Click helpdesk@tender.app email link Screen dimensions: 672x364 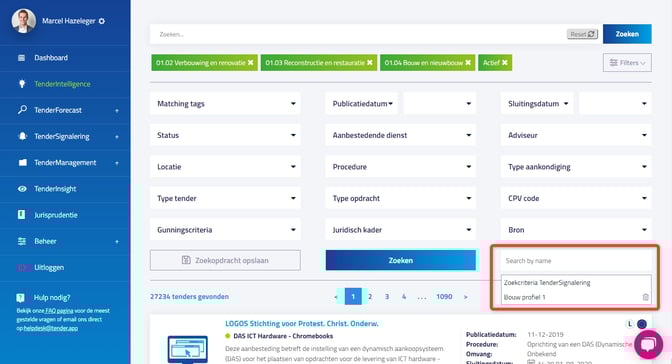coord(51,328)
